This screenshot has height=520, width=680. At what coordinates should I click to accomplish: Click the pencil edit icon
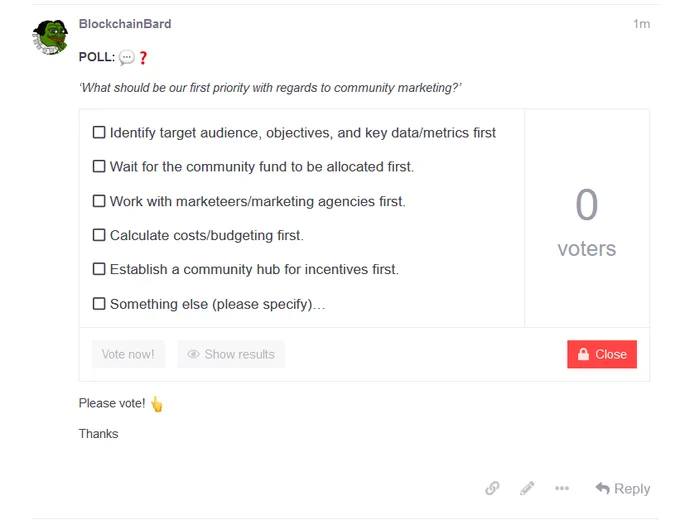pyautogui.click(x=527, y=488)
